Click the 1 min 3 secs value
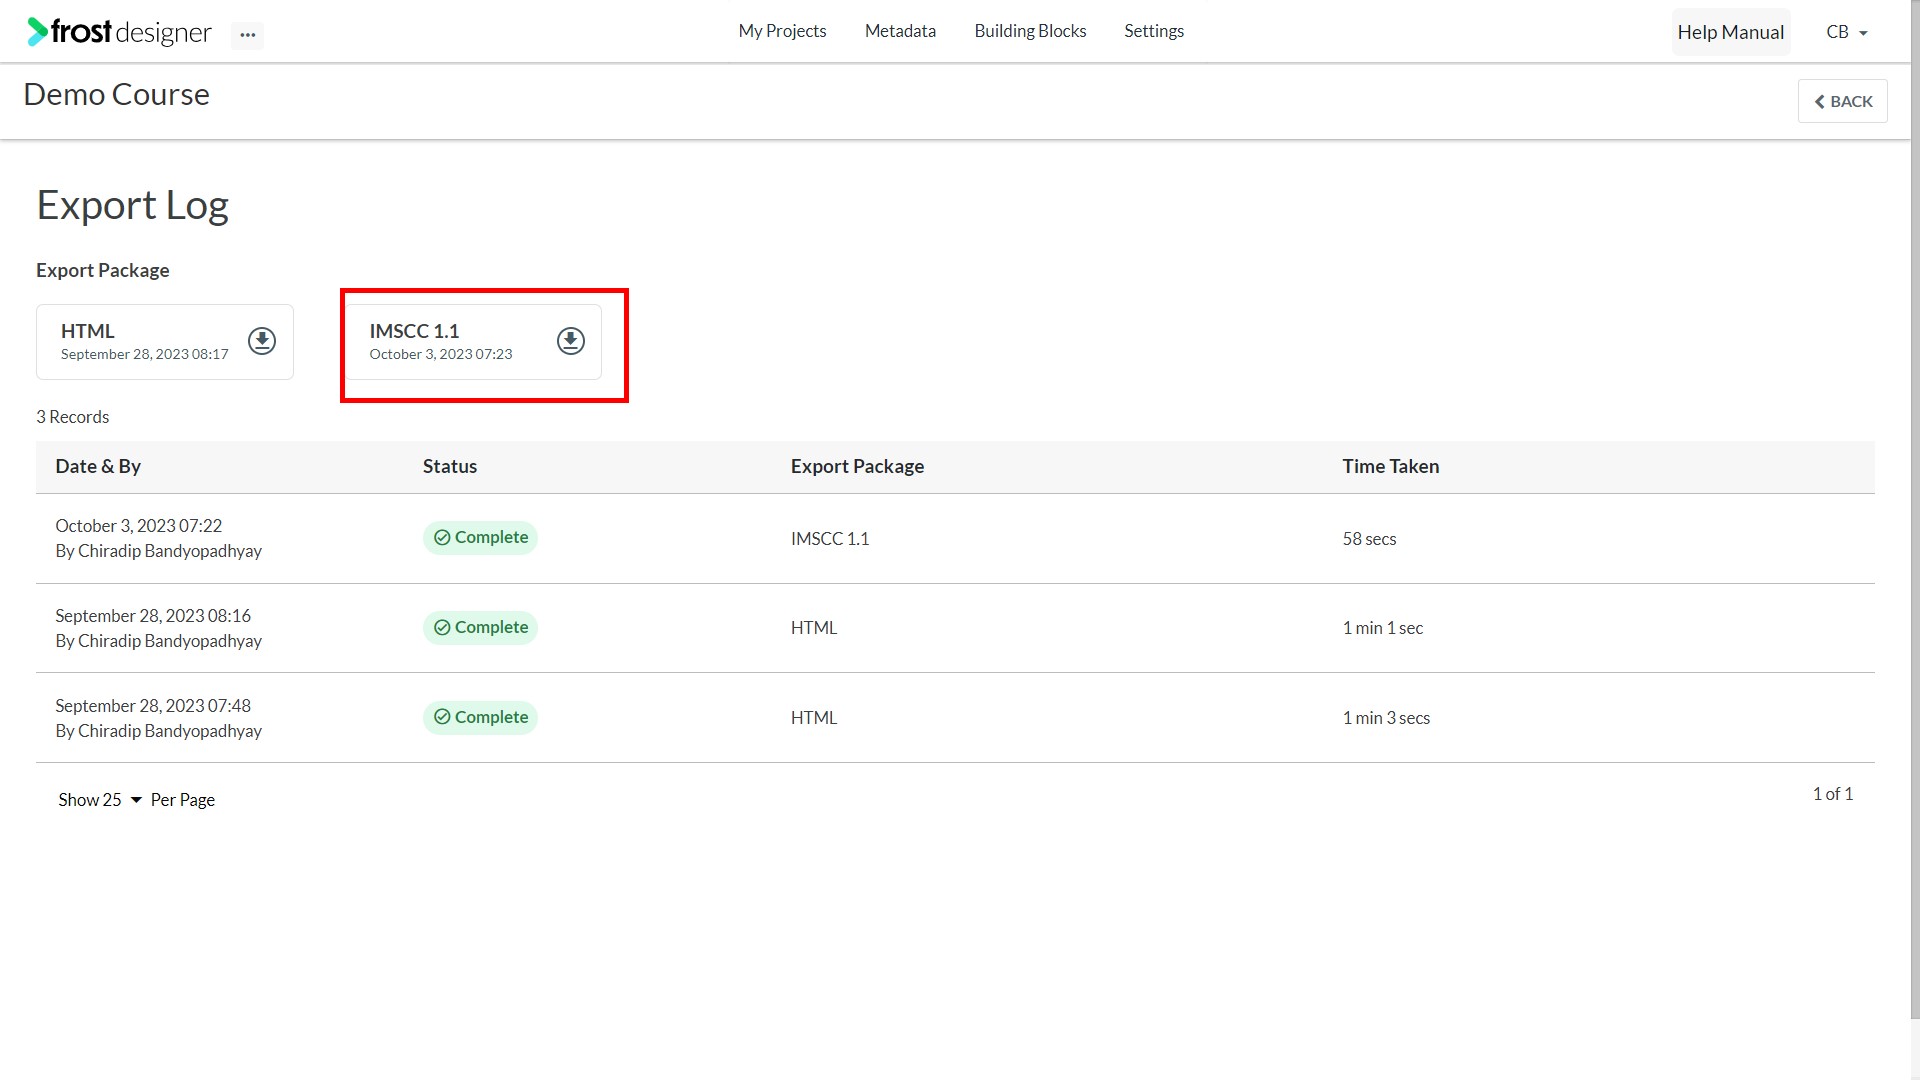 (x=1386, y=718)
